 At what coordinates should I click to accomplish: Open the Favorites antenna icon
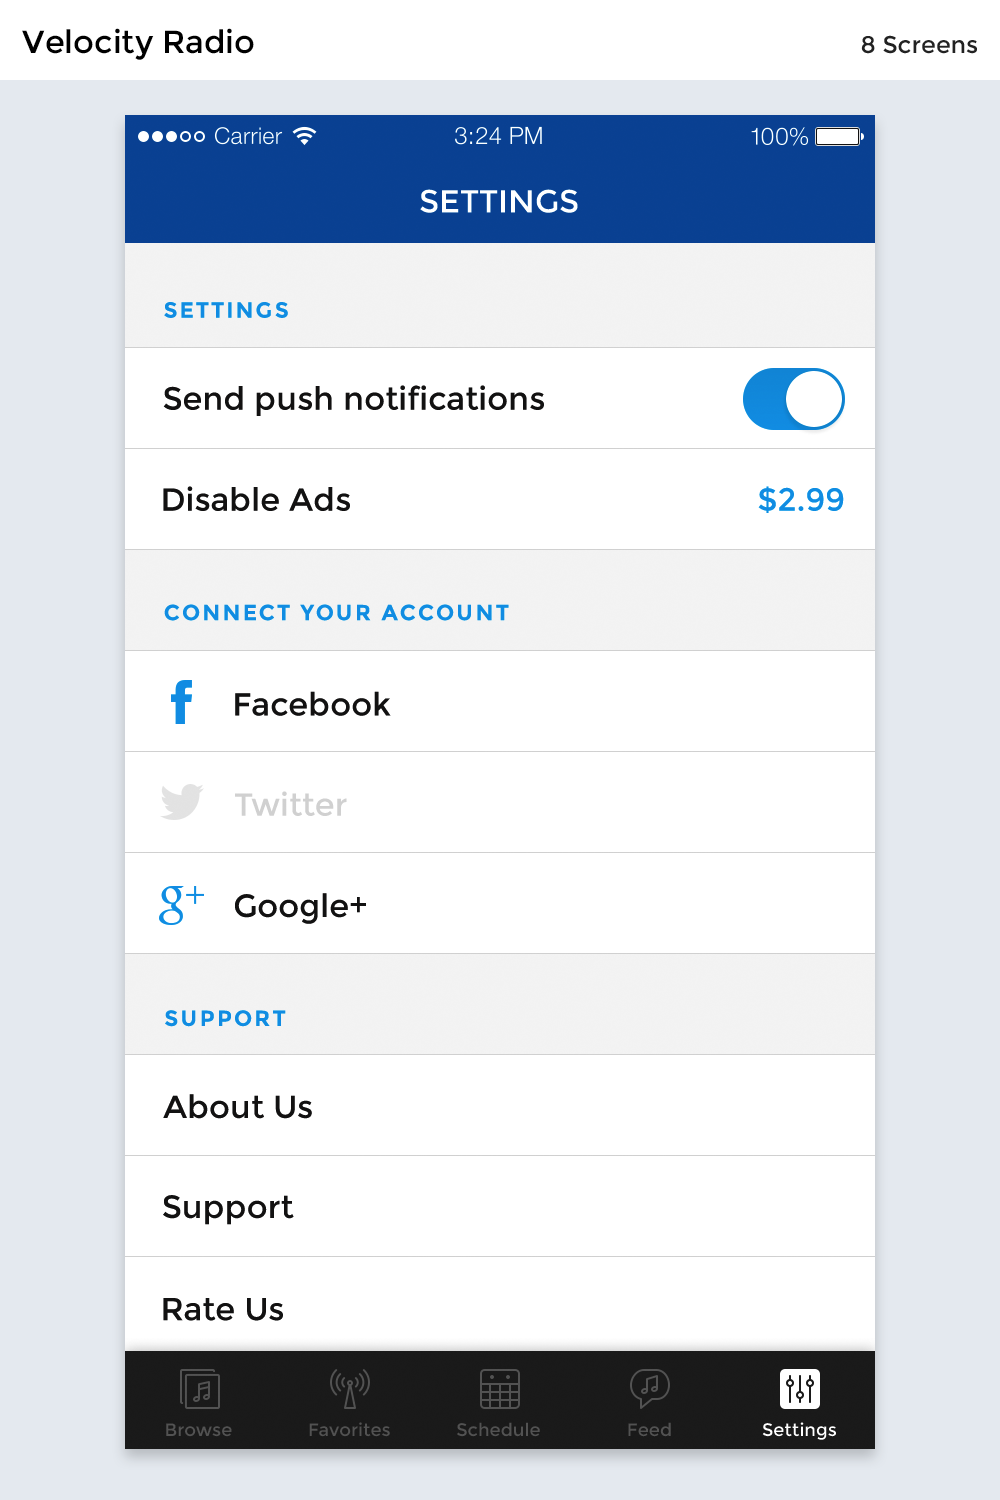click(x=350, y=1388)
